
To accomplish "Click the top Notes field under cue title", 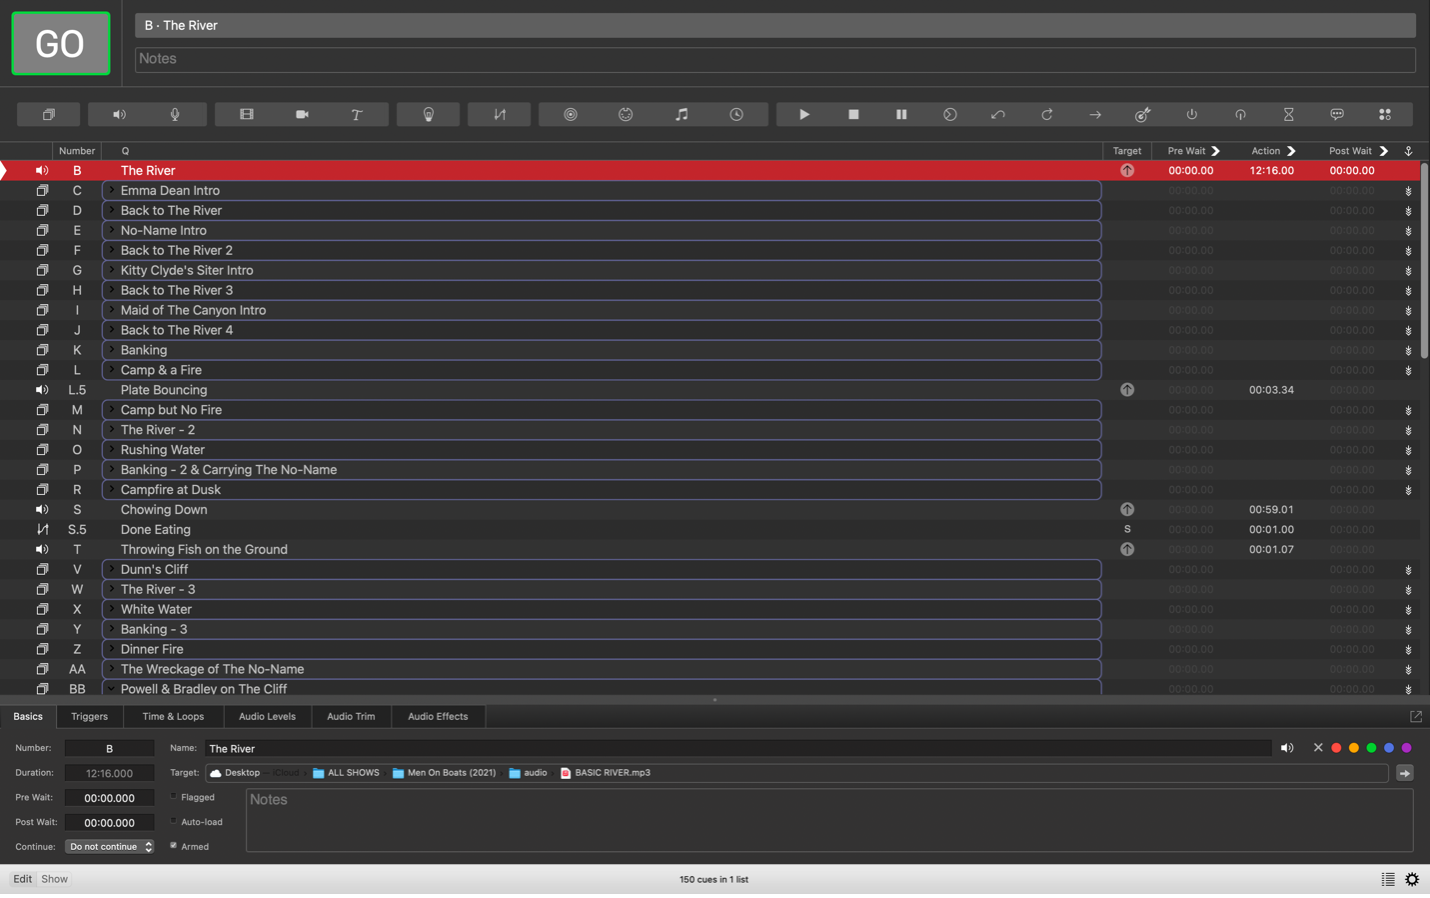I will click(775, 59).
